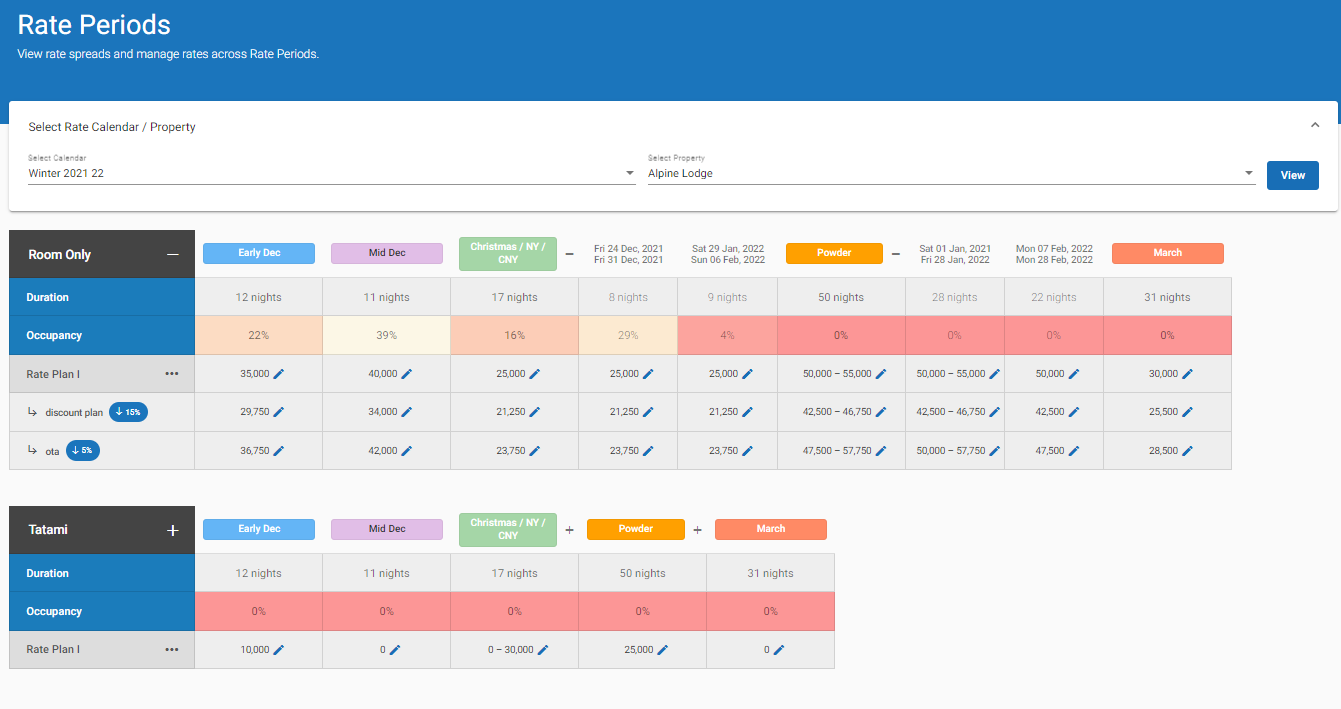1341x709 pixels.
Task: Click pencil icon next to 34,000 discount rate
Action: 407,412
